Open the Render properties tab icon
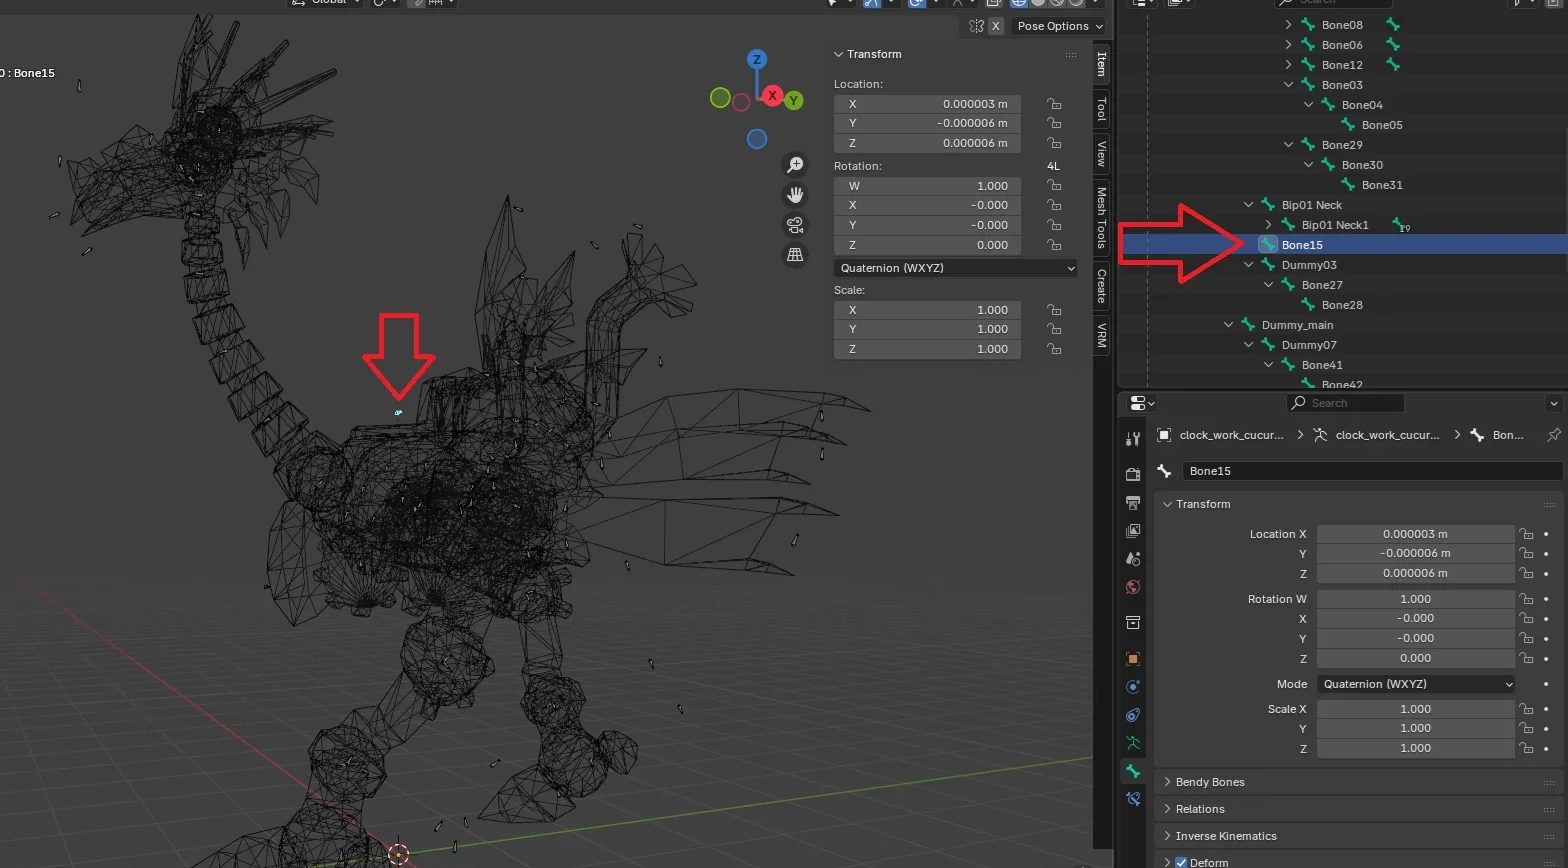1568x868 pixels. point(1133,475)
